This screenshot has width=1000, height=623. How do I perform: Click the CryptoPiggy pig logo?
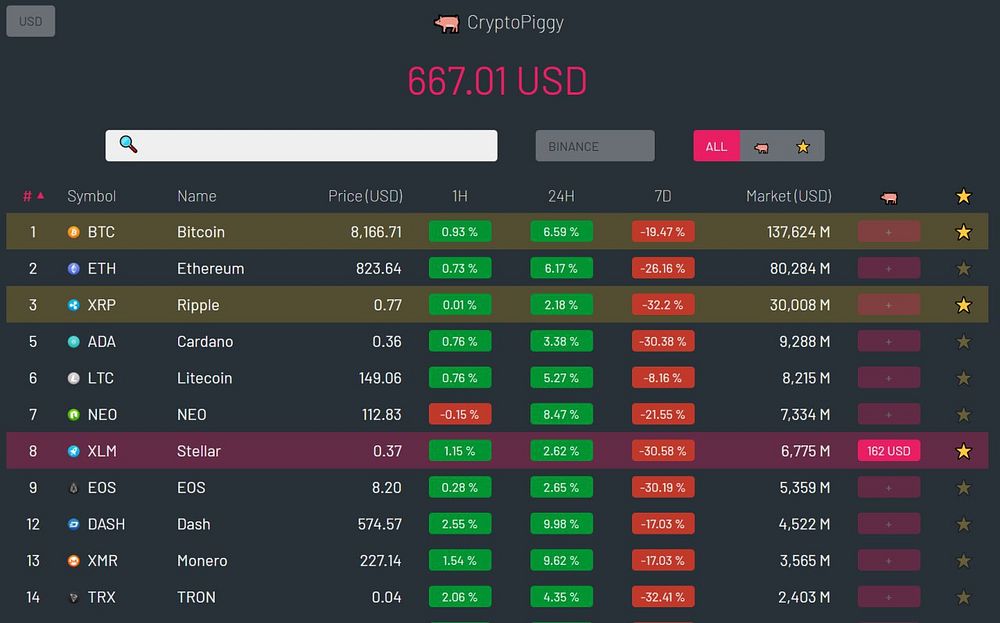[446, 24]
